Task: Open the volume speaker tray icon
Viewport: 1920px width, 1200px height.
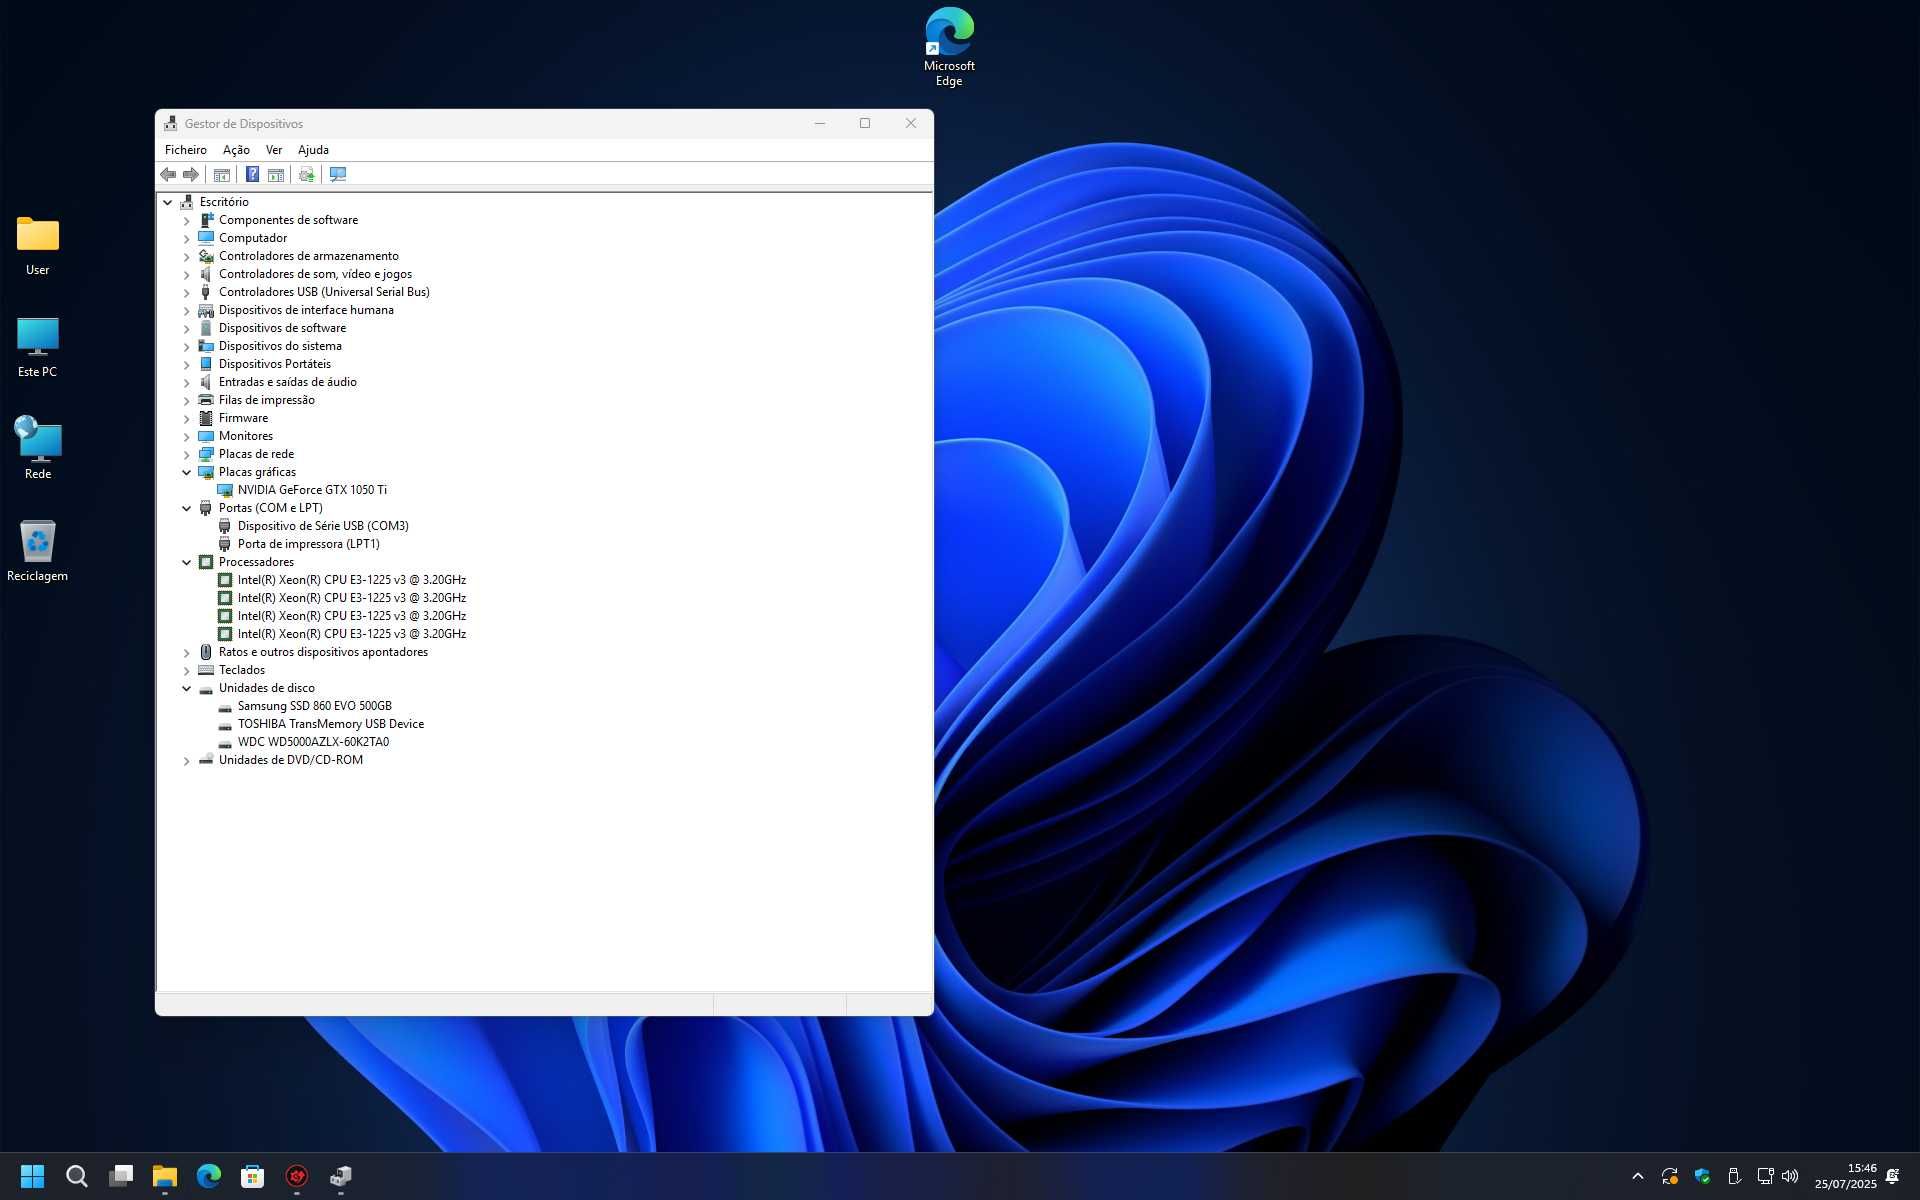Action: pos(1790,1176)
